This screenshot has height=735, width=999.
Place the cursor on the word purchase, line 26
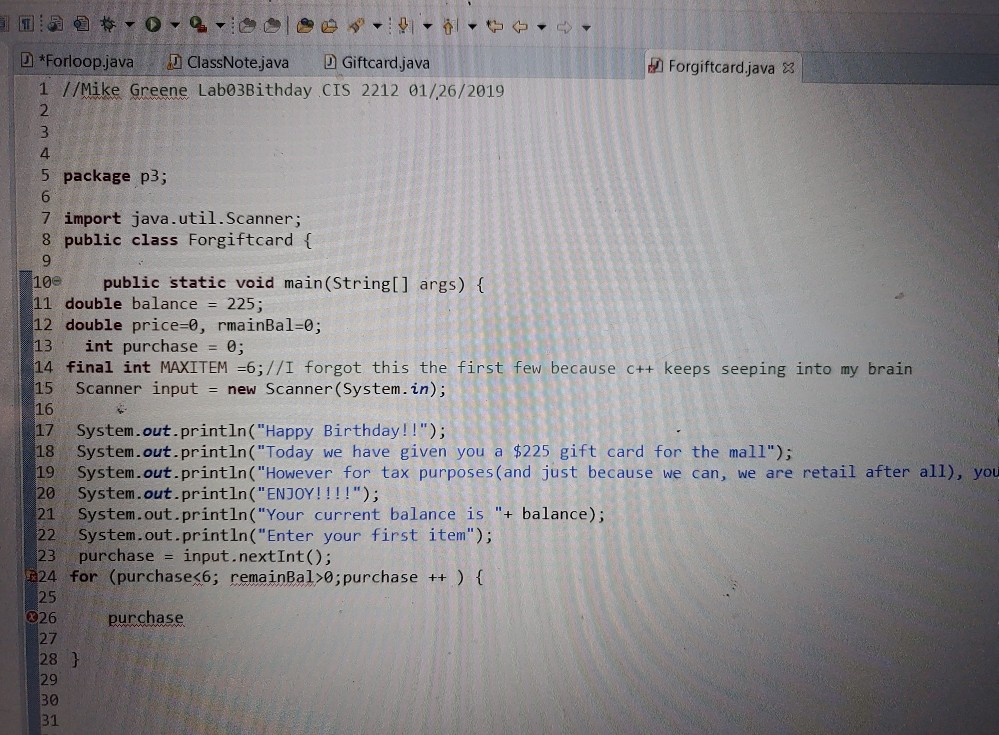pos(145,617)
